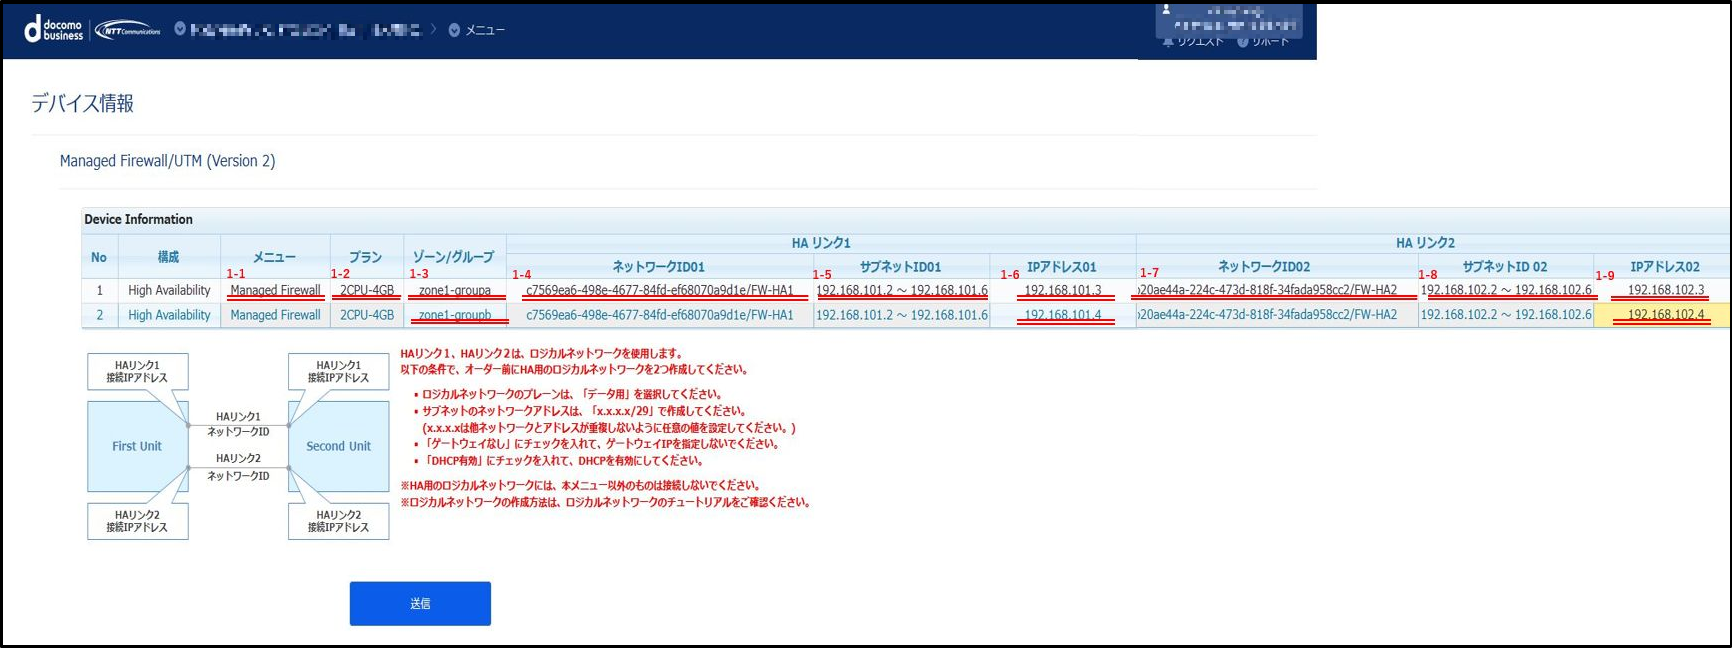Screen dimensions: 1732x648
Task: Click HAリンク1 接続IPアドレス box above First Unit
Action: [x=138, y=372]
